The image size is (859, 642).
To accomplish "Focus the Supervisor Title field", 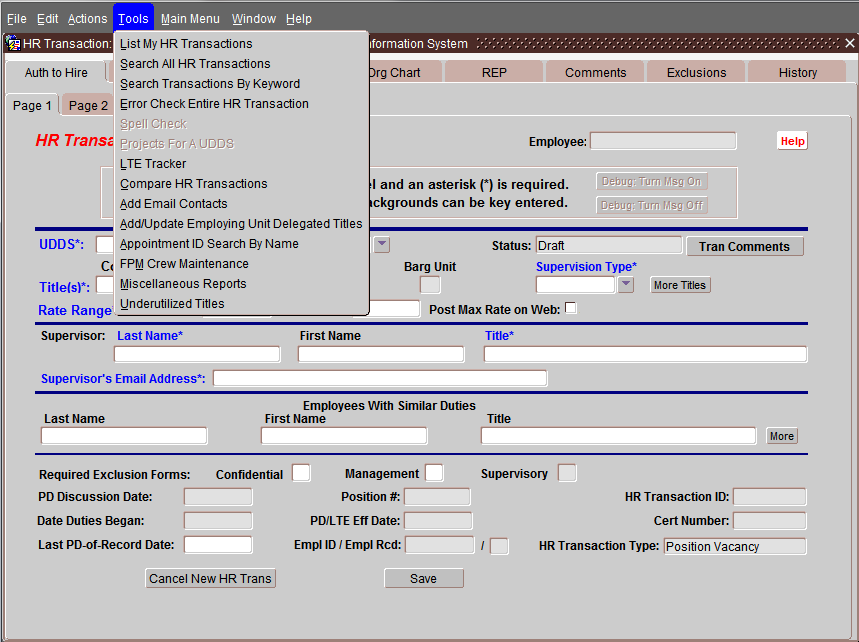I will pos(645,354).
